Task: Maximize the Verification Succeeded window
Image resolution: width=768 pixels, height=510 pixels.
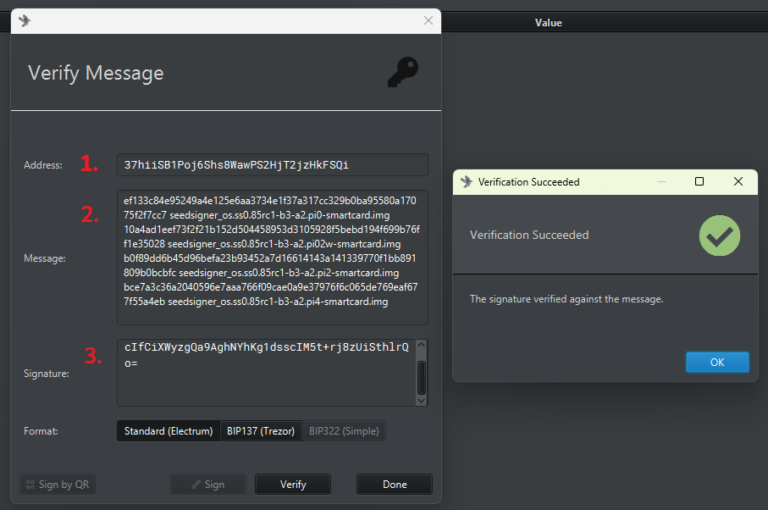Action: [699, 182]
